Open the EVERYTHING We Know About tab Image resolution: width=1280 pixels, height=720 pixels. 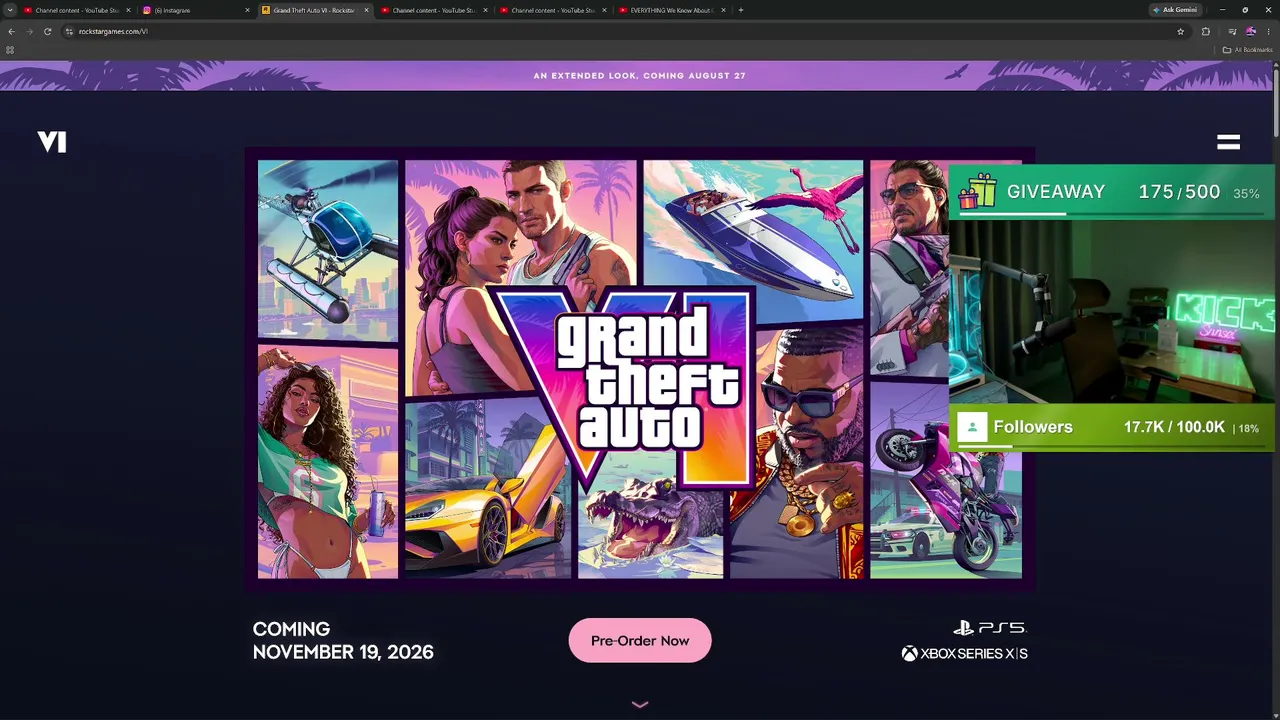(671, 10)
